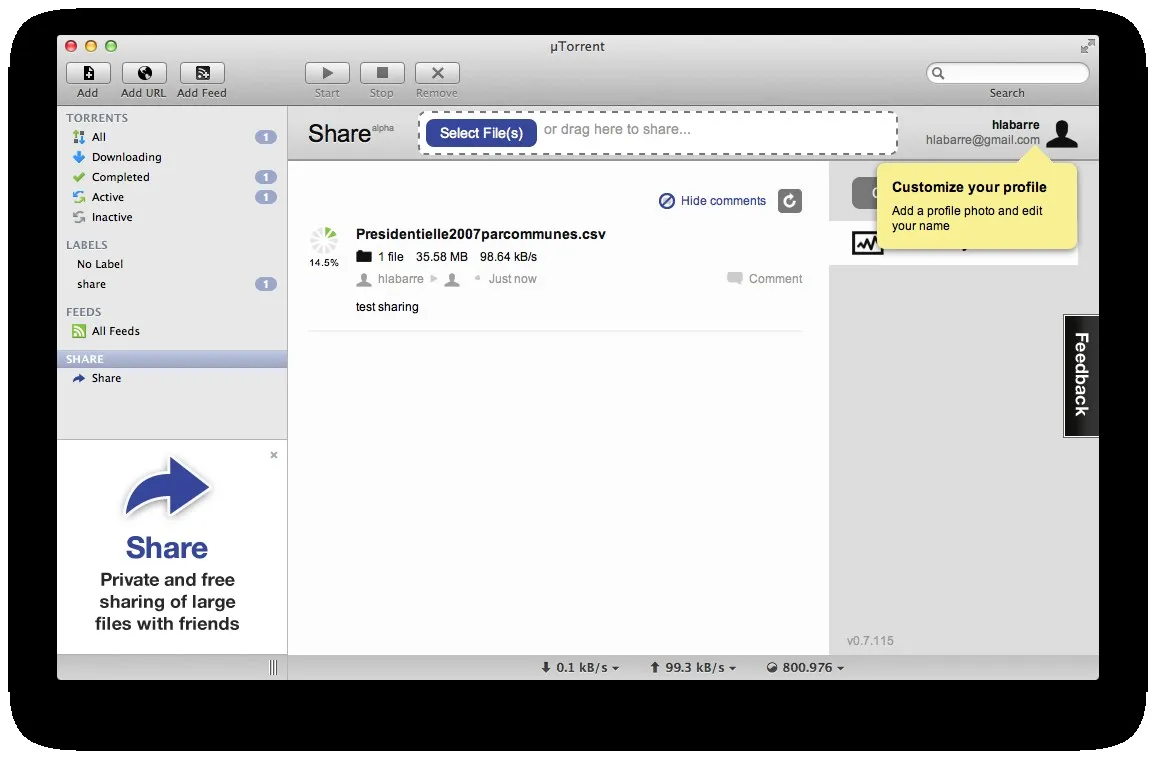Start the torrent with the play button
This screenshot has width=1156, height=759.
coord(327,73)
